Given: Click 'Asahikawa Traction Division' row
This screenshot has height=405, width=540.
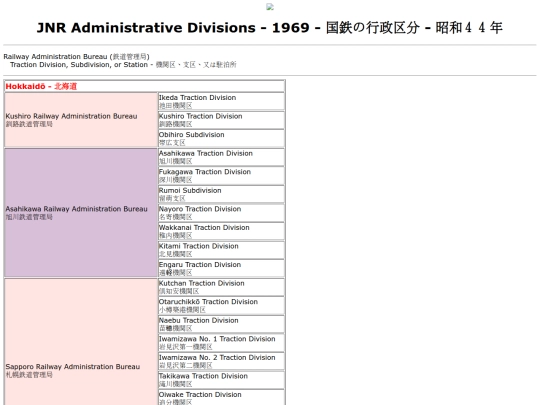Looking at the screenshot, I should pos(221,157).
